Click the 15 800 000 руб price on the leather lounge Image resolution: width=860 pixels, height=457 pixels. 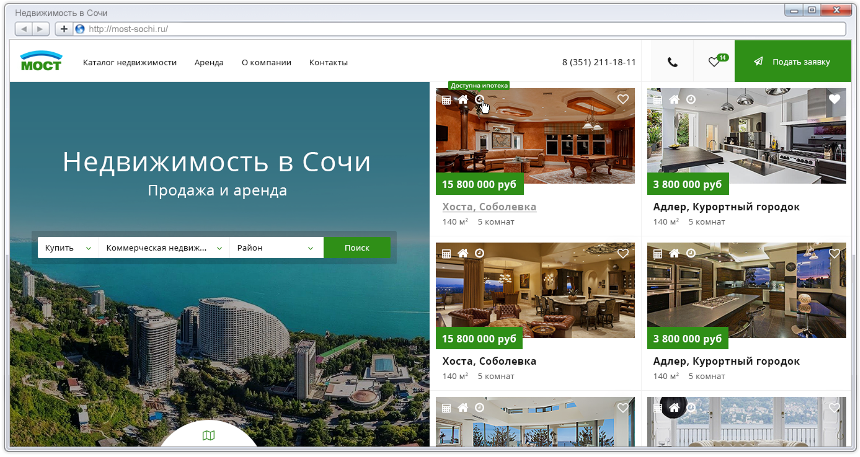(x=479, y=338)
